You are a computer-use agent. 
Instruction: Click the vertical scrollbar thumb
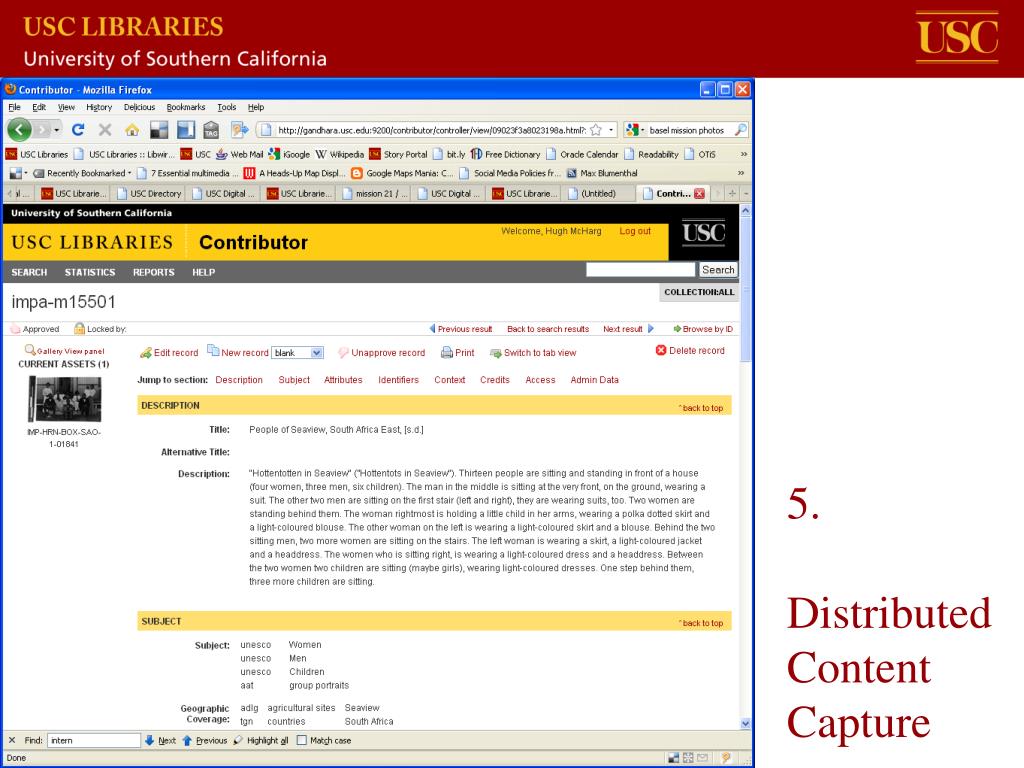[x=746, y=289]
